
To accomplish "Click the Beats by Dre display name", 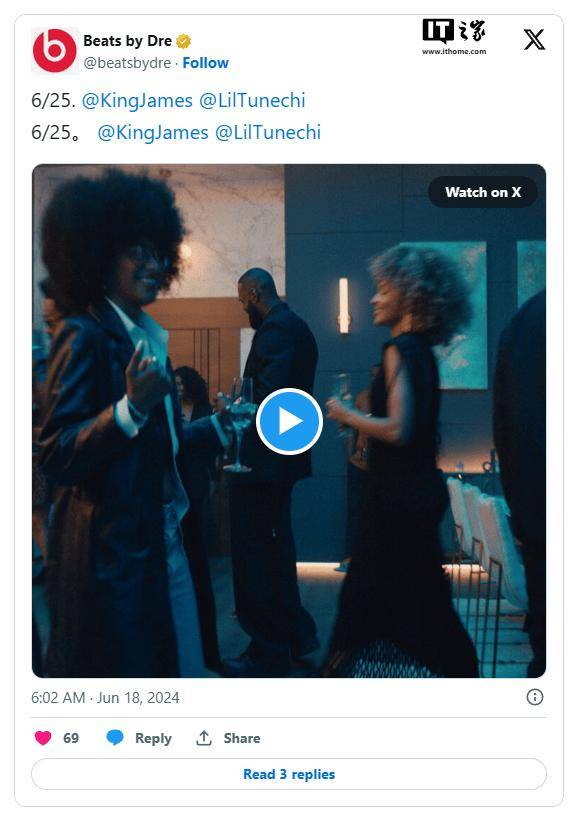I will pyautogui.click(x=128, y=40).
